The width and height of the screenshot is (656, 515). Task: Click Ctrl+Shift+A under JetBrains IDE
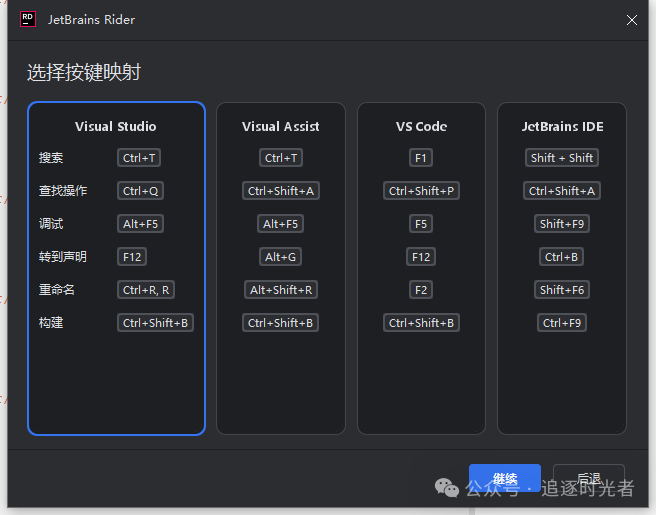(x=562, y=191)
